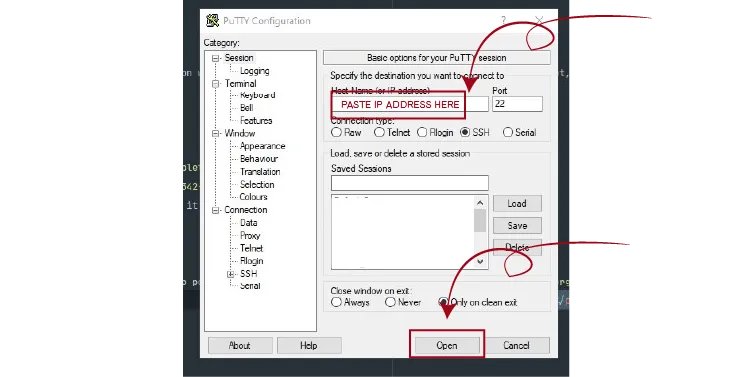Open the Appearance settings category
This screenshot has height=377, width=752.
click(262, 146)
